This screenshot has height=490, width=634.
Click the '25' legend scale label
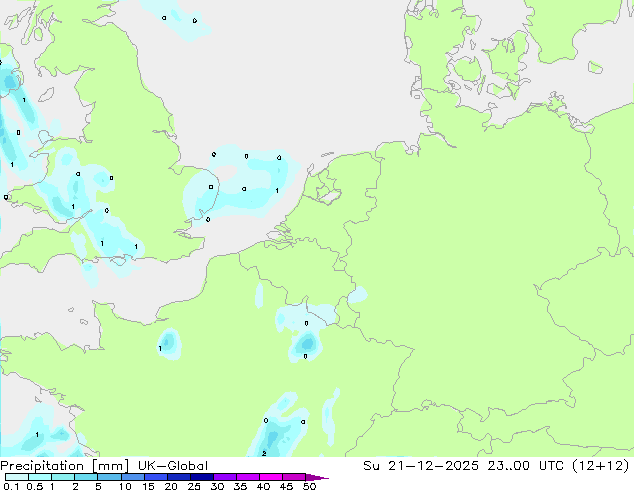click(194, 486)
